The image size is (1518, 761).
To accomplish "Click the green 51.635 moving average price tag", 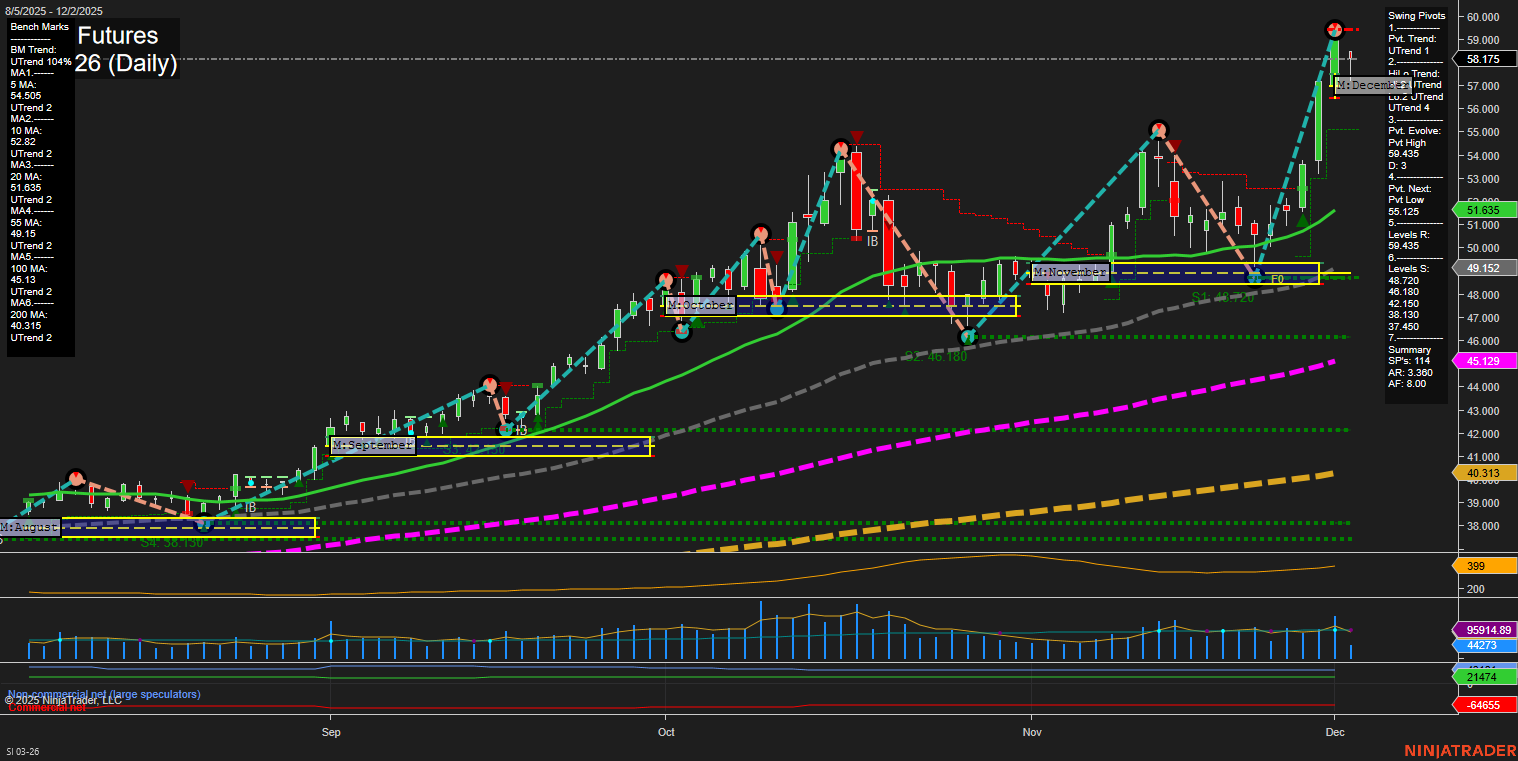I will tap(1482, 210).
